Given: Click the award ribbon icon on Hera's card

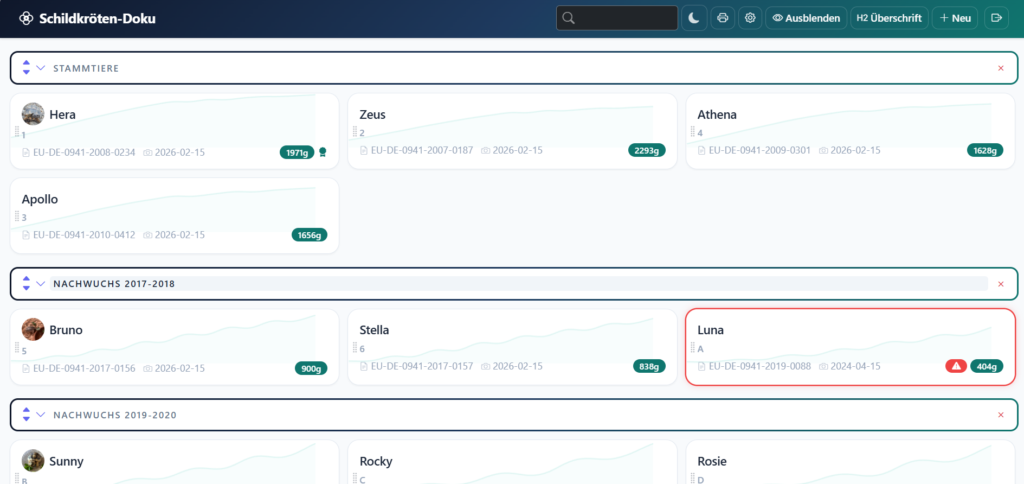Looking at the screenshot, I should coord(322,152).
